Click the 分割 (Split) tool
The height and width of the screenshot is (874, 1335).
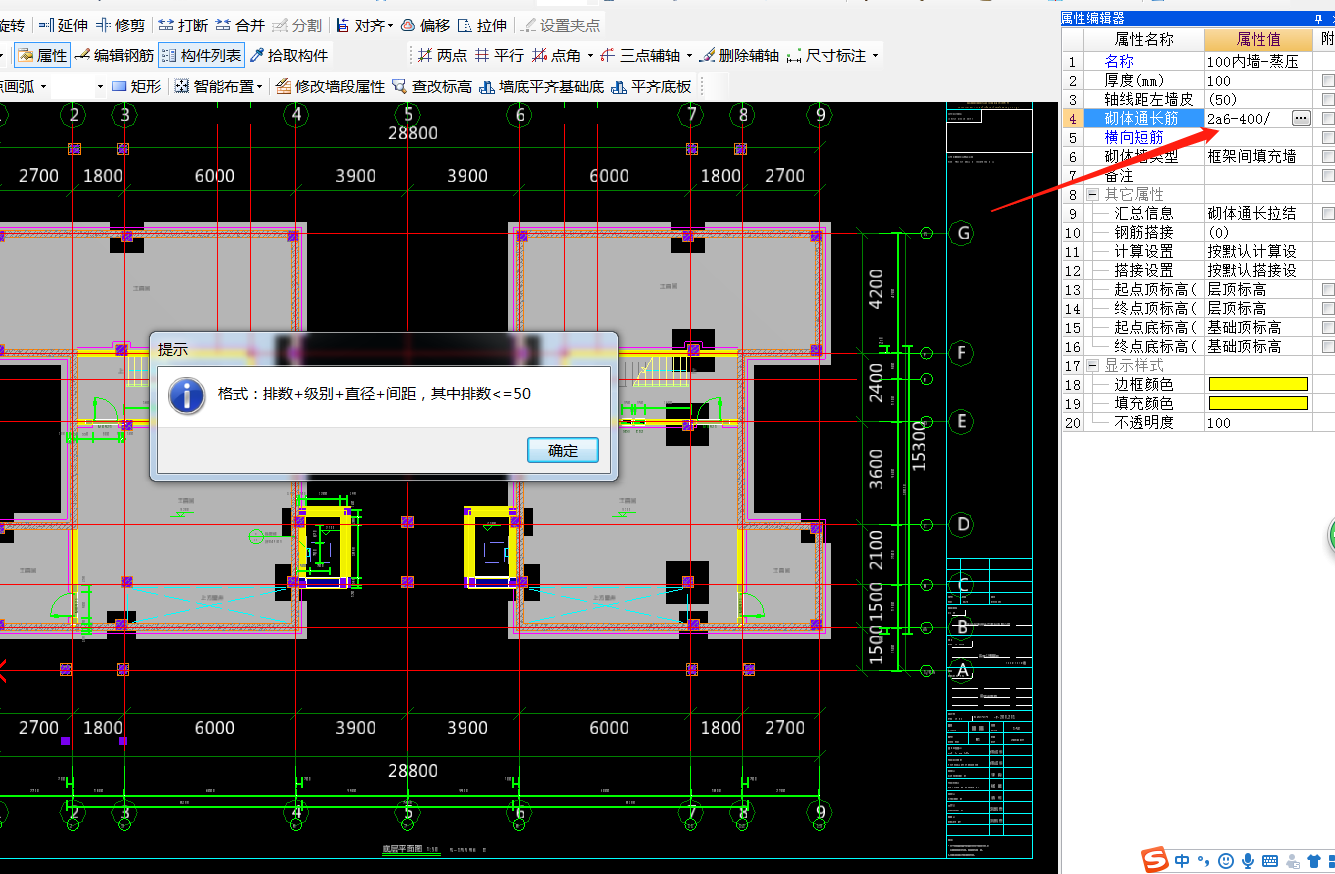297,25
